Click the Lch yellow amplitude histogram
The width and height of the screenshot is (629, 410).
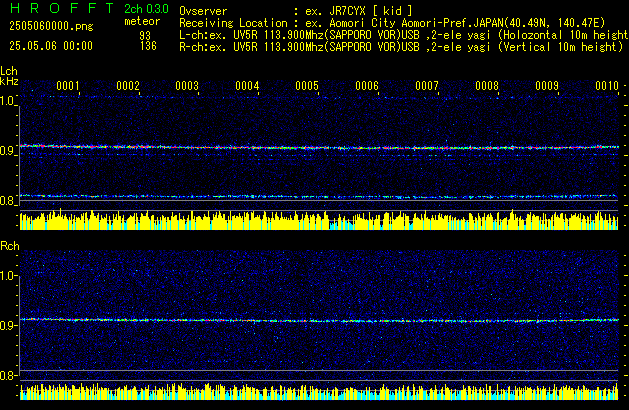319,219
